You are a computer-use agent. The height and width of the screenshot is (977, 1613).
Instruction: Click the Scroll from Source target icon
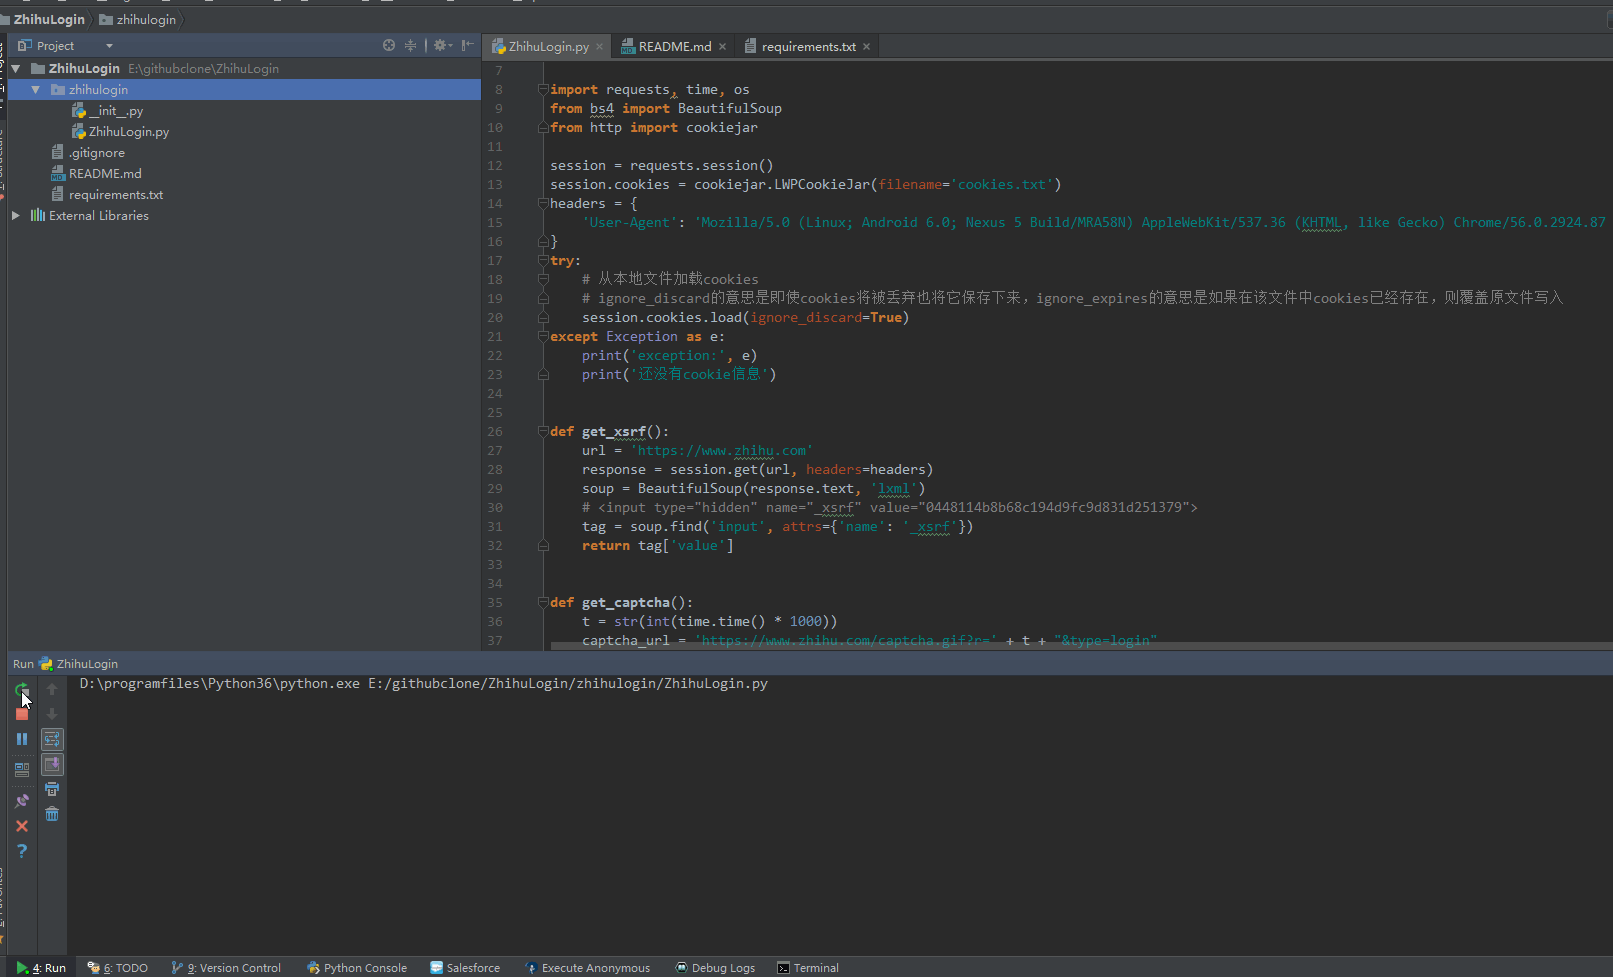tap(389, 46)
